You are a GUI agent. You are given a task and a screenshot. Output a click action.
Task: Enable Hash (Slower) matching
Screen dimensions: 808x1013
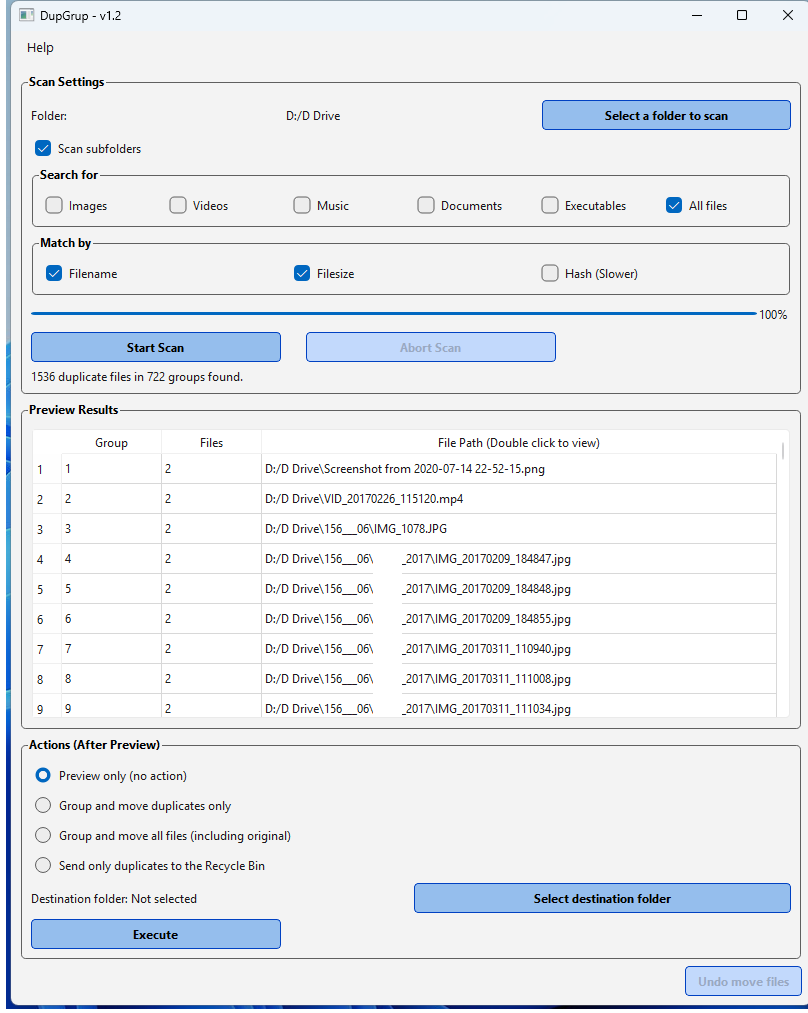(550, 271)
